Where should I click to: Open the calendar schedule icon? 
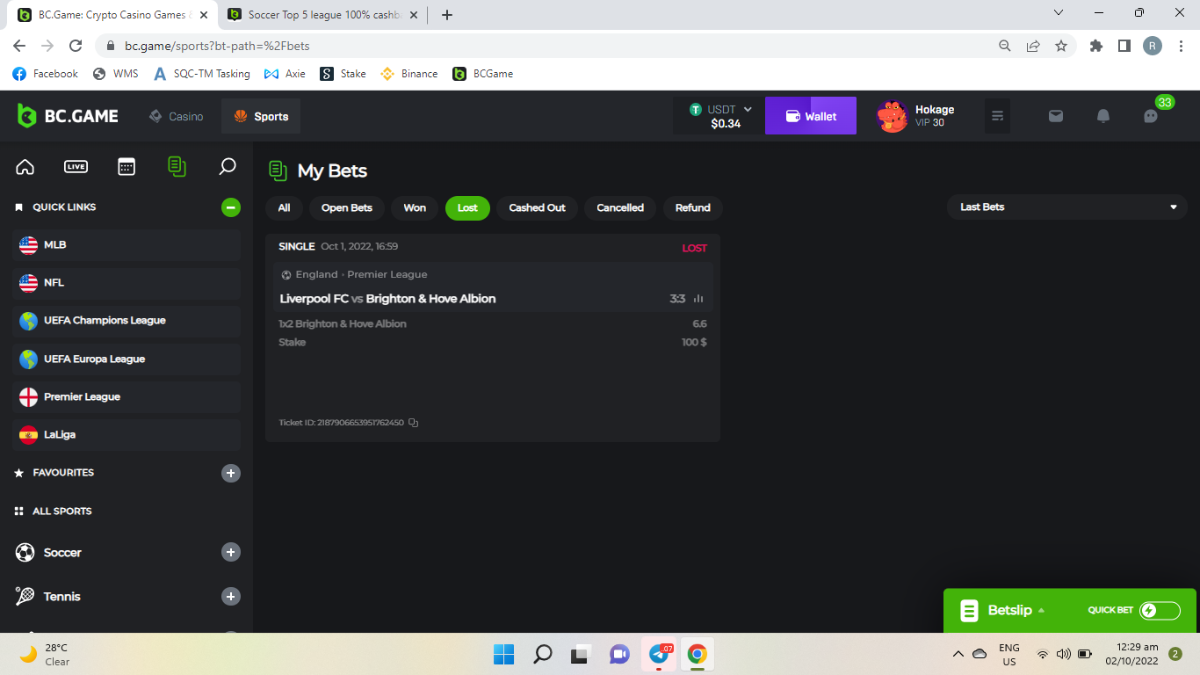[x=126, y=167]
